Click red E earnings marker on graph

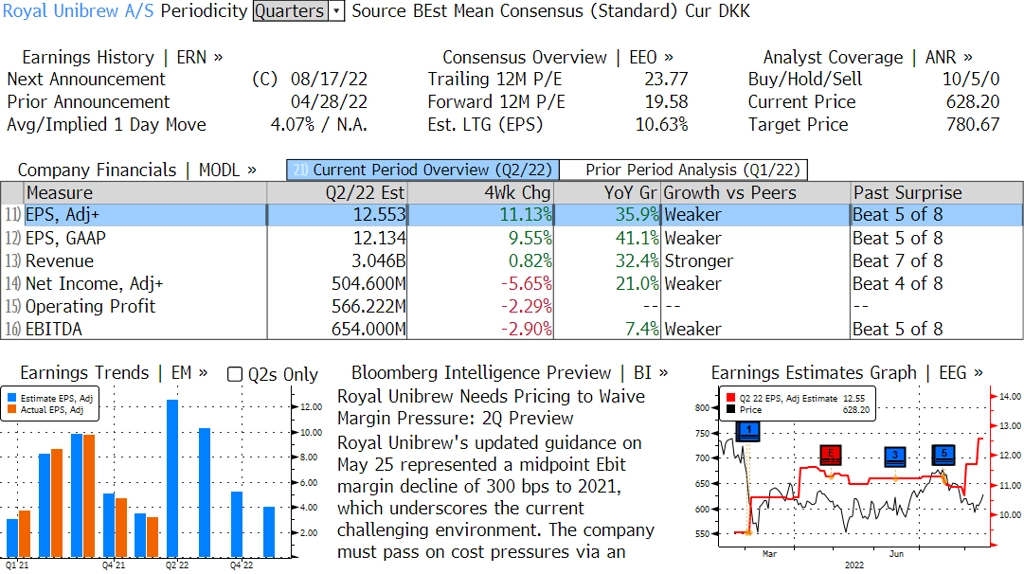click(x=831, y=454)
